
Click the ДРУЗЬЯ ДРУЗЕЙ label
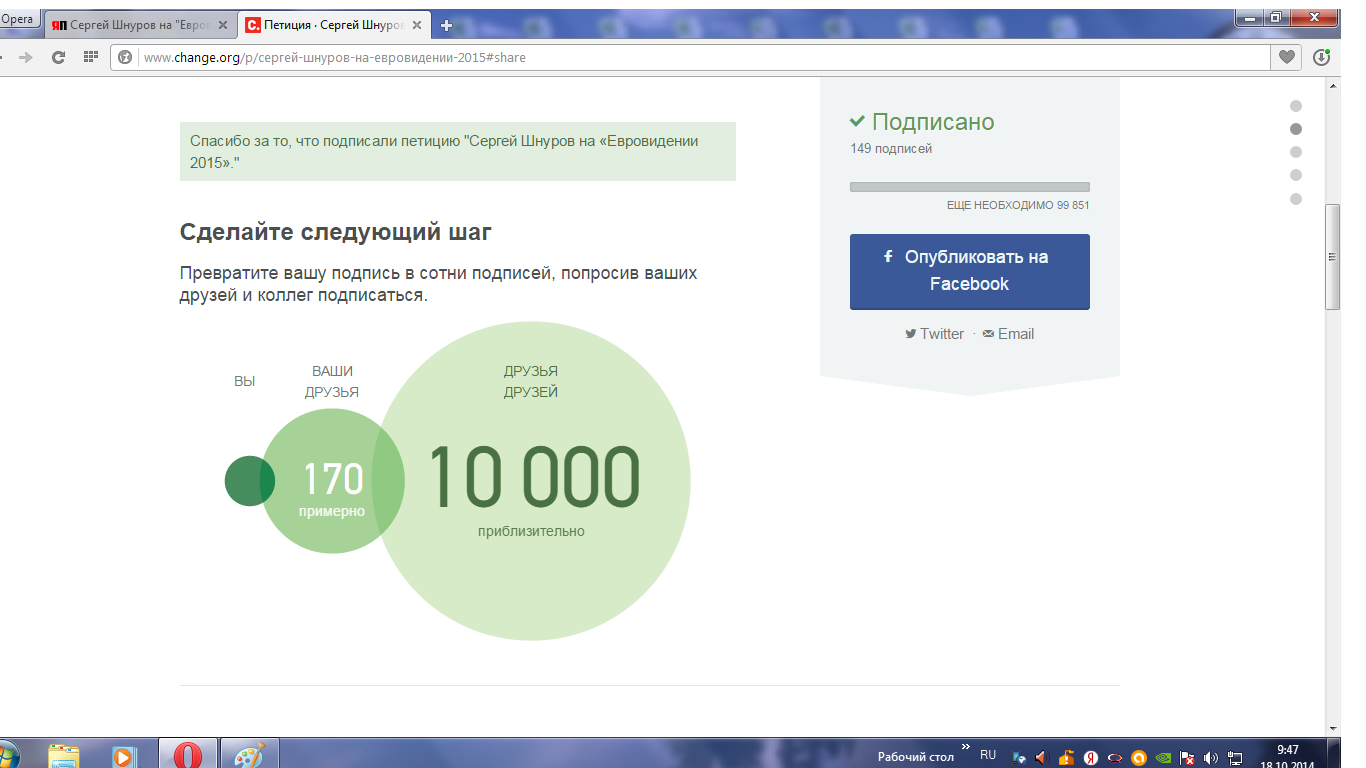click(531, 381)
